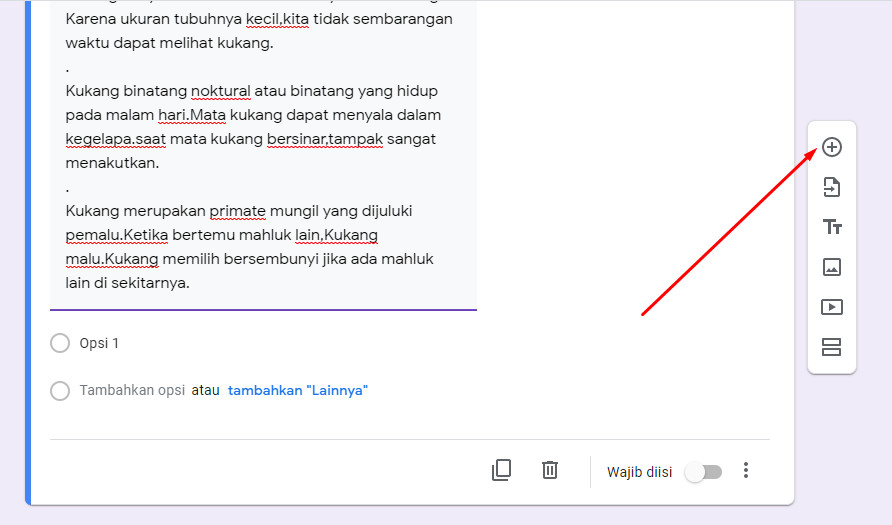The height and width of the screenshot is (525, 892).
Task: Click the Tambahkan opsi radio circle
Action: 60,391
